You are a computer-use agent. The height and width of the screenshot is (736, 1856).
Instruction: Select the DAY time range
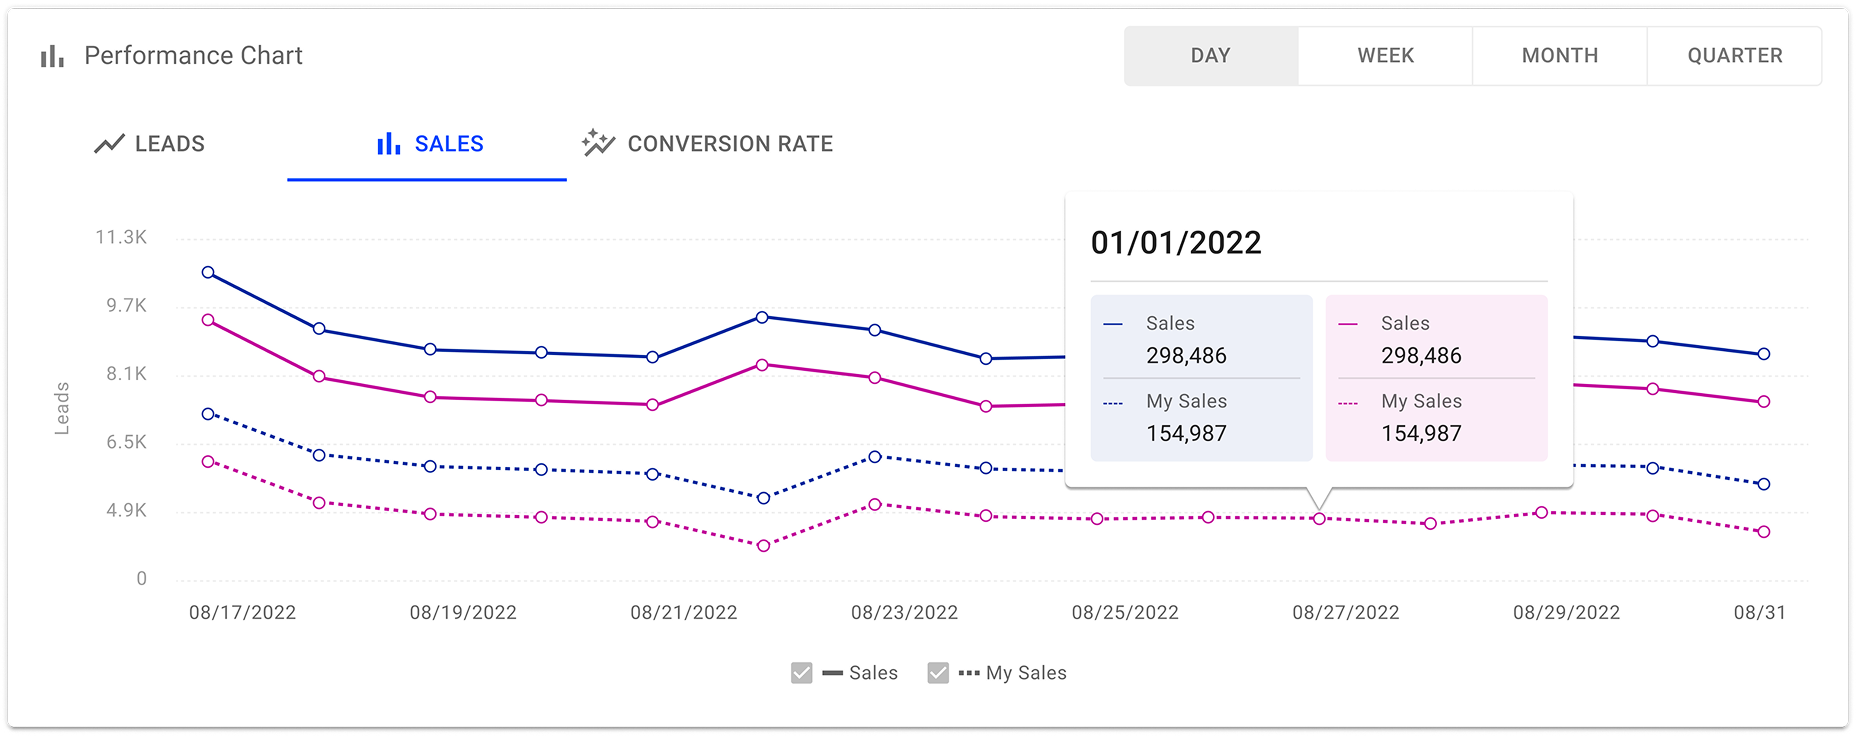(x=1210, y=56)
